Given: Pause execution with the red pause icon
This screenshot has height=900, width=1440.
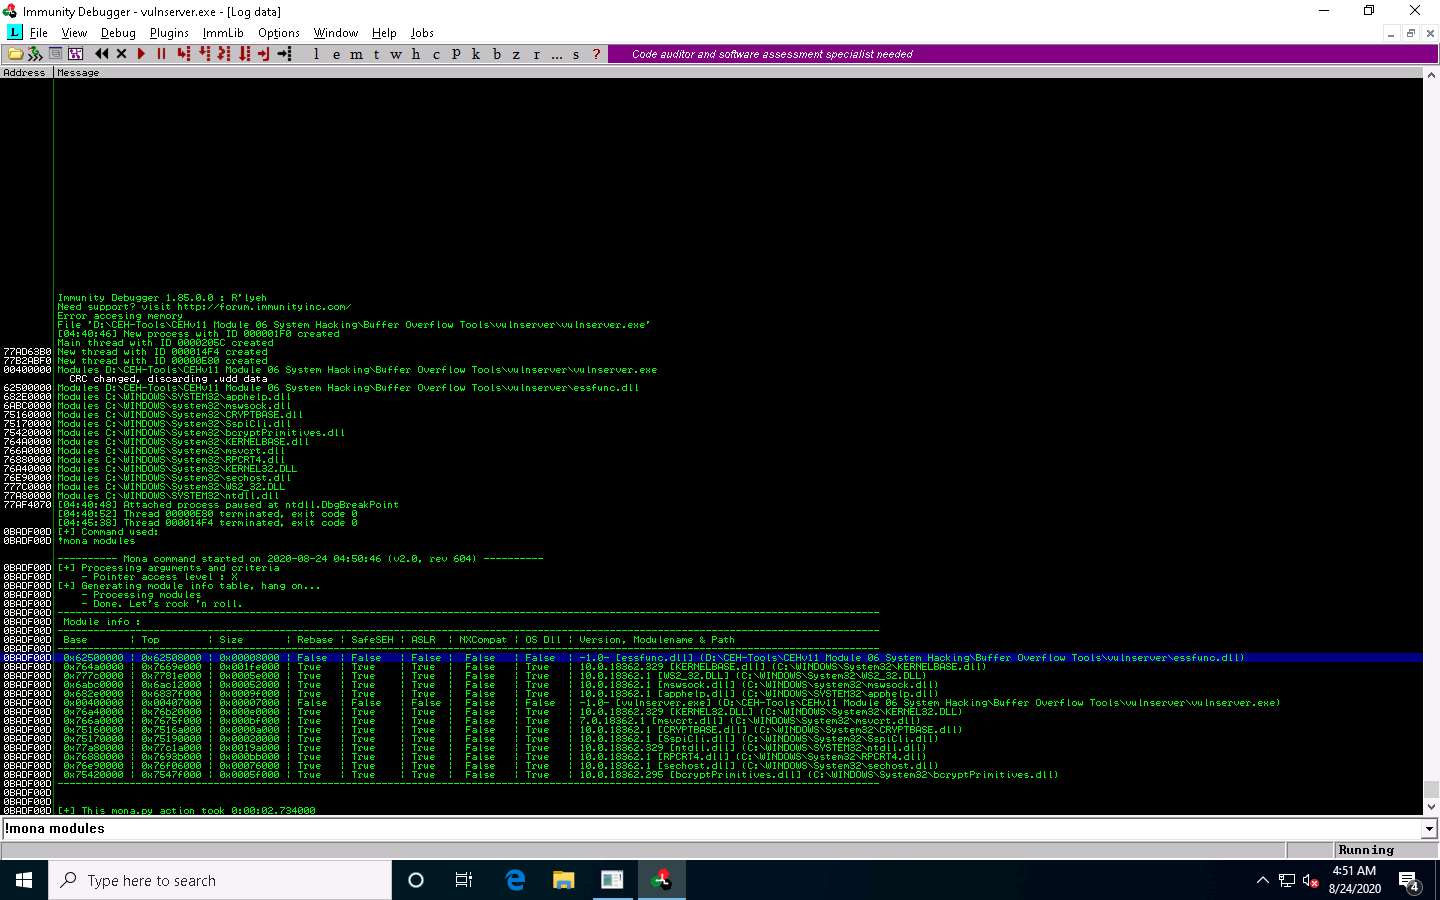Looking at the screenshot, I should click(x=161, y=54).
